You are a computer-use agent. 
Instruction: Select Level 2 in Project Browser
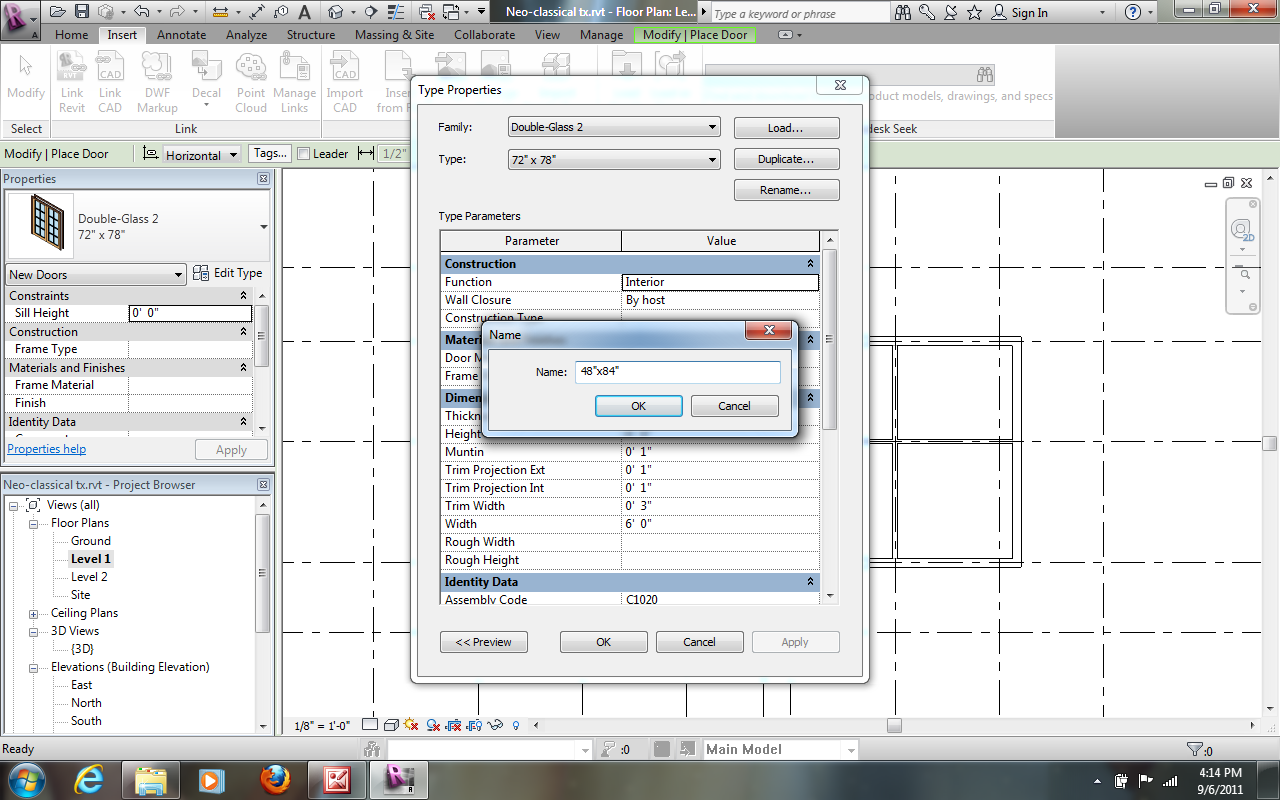pyautogui.click(x=89, y=577)
